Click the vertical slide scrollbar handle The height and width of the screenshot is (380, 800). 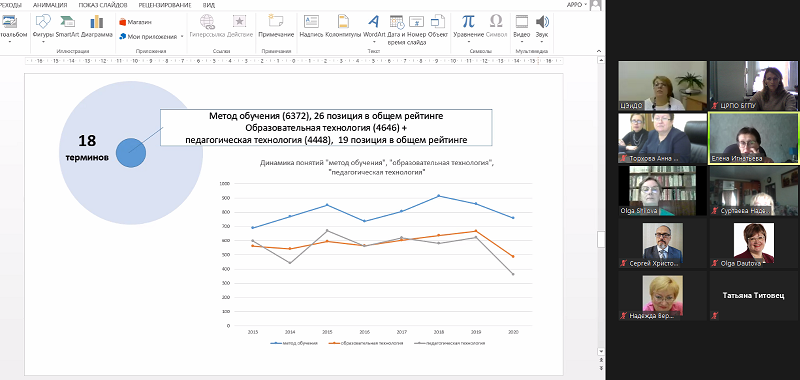(601, 239)
